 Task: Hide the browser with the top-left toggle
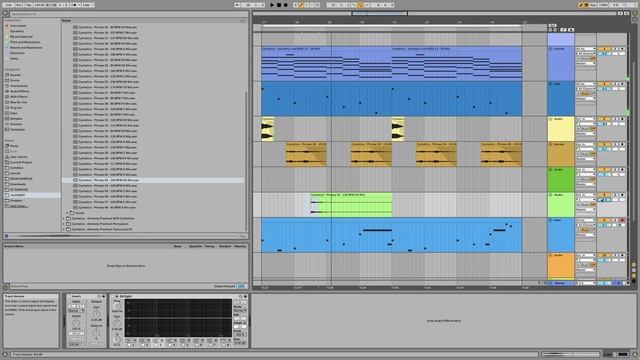[5, 13]
